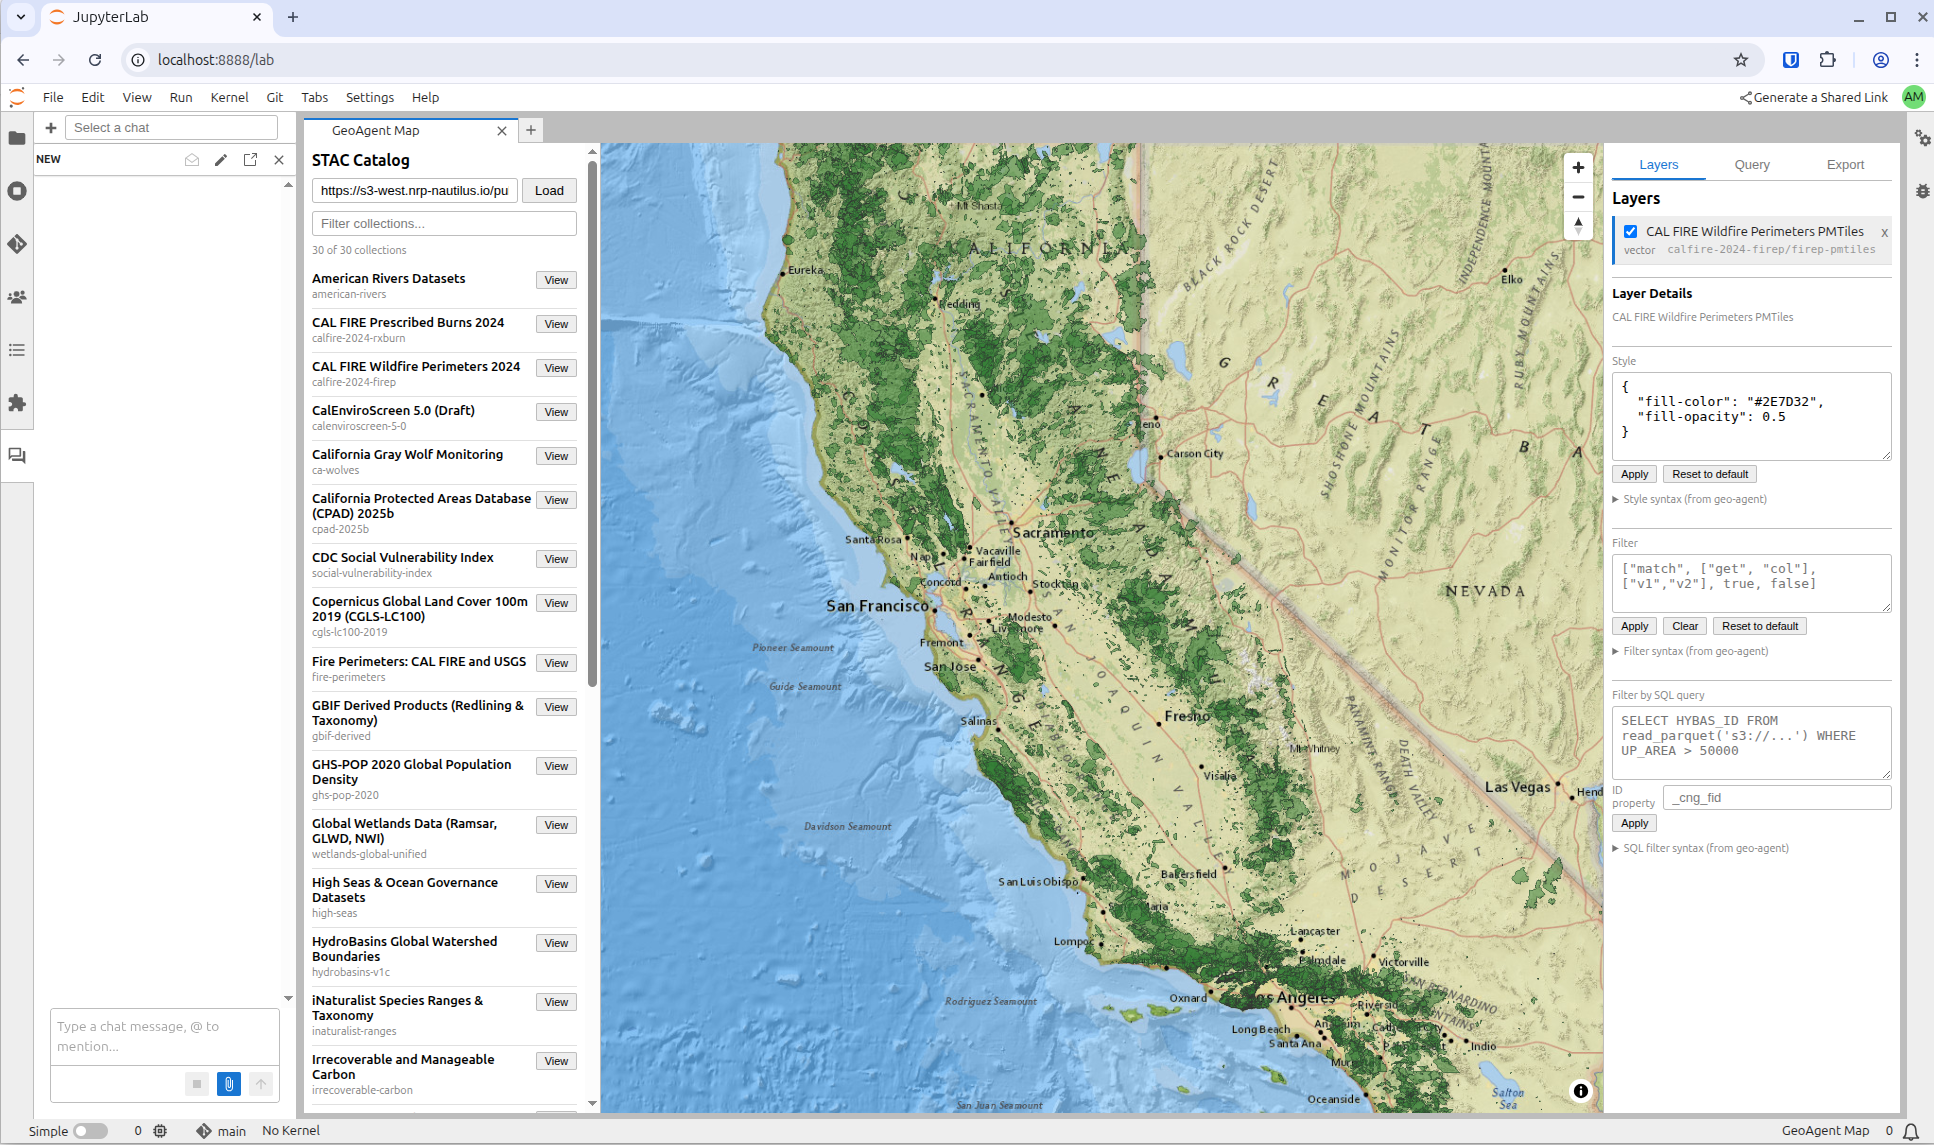The width and height of the screenshot is (1934, 1145).
Task: Expand Style syntax (from geo-agent)
Action: 1689,499
